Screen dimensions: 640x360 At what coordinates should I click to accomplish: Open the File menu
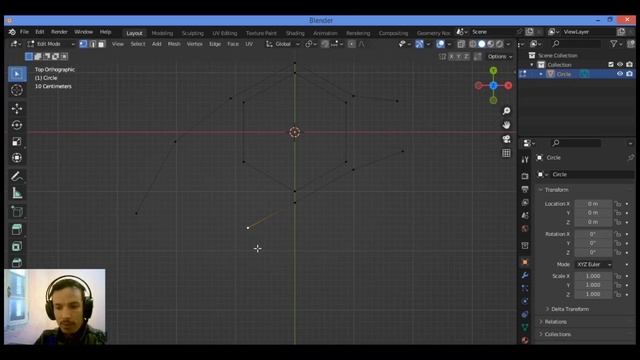tap(24, 32)
